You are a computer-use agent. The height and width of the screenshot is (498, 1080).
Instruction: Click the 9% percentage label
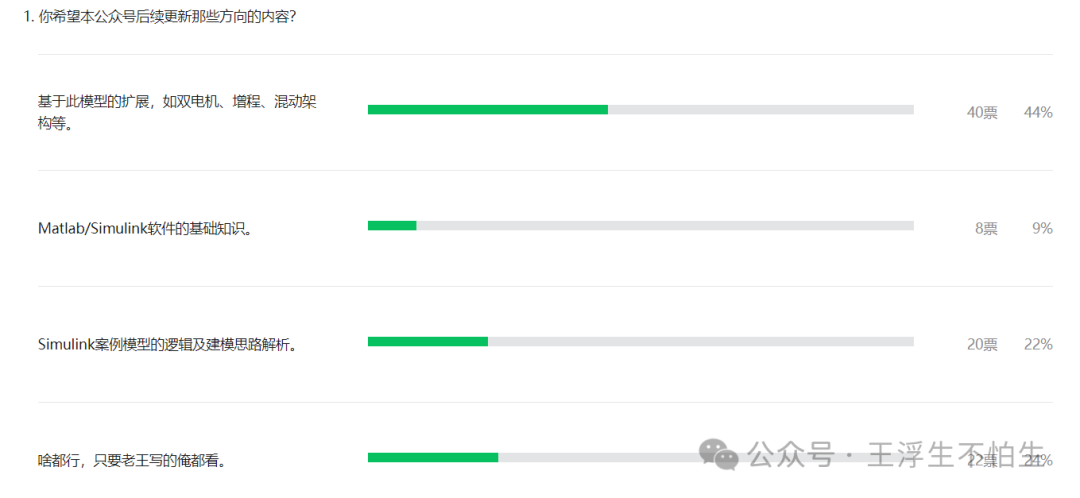tap(1042, 229)
